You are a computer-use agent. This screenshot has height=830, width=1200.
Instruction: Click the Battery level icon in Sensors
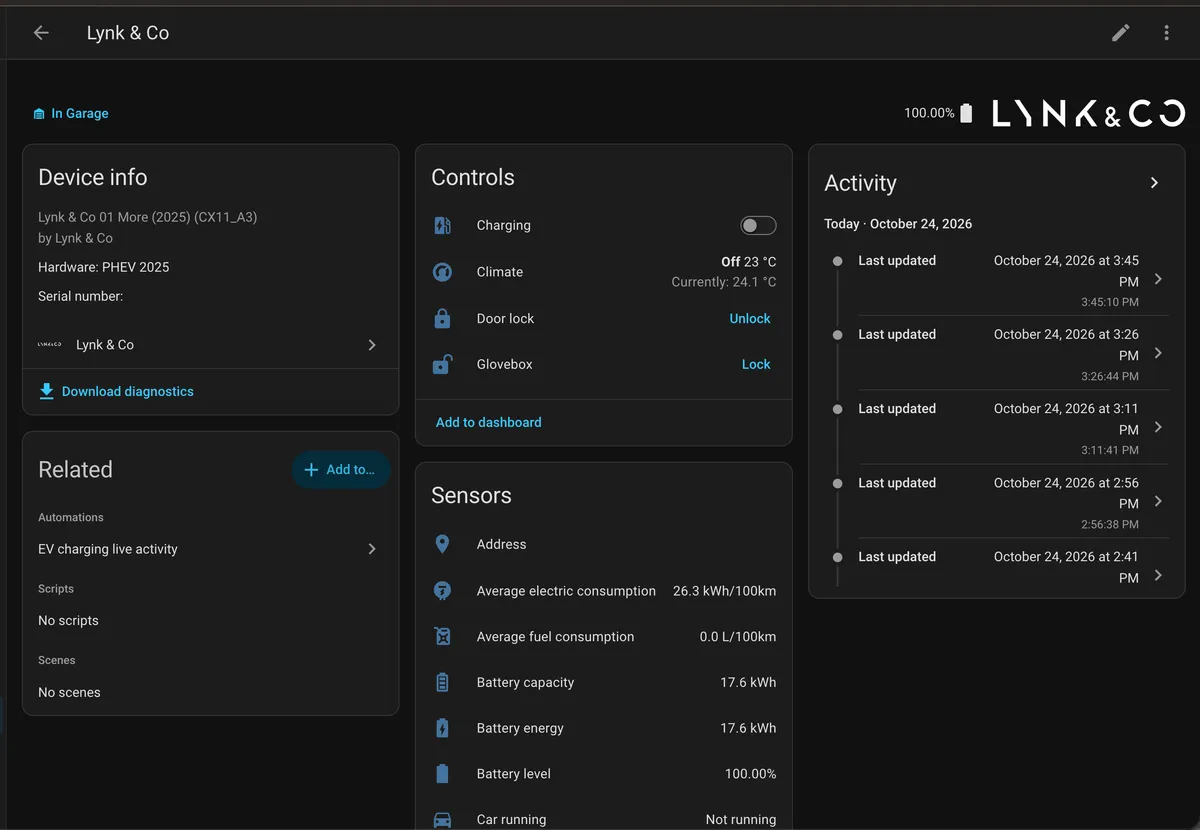tap(442, 774)
